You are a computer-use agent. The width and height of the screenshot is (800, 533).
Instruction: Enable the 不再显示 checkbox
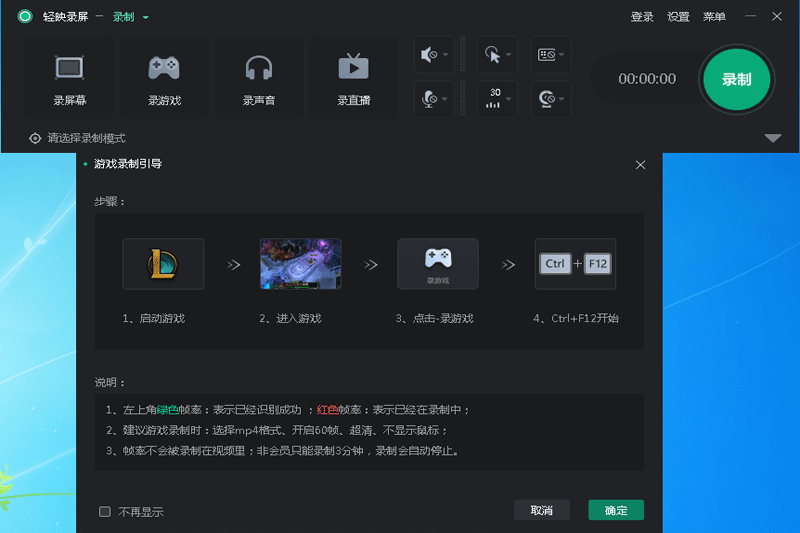[x=105, y=512]
